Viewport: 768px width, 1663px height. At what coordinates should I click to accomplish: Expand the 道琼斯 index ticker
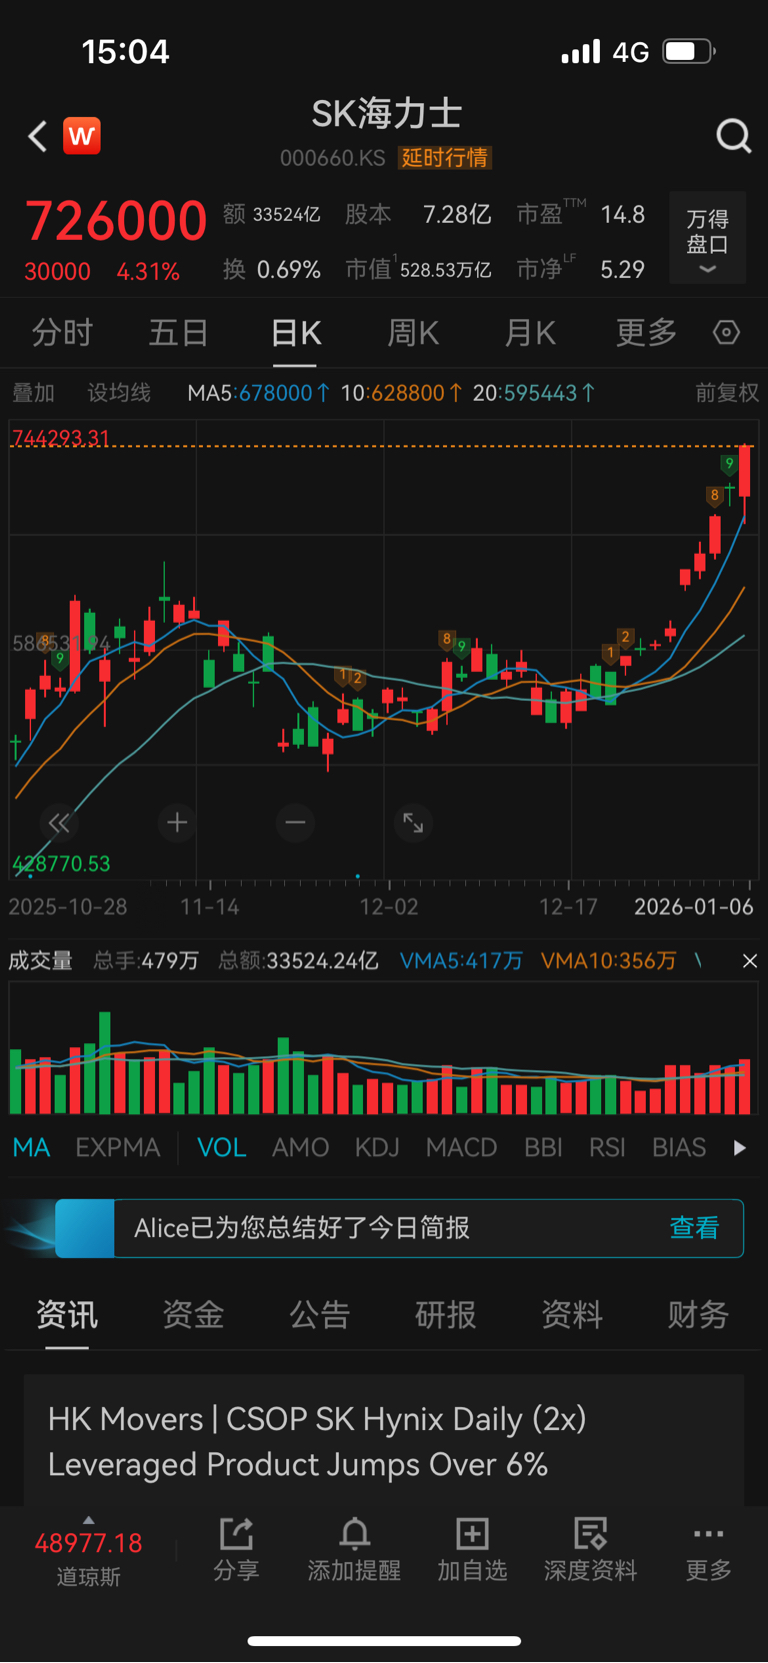[88, 1551]
